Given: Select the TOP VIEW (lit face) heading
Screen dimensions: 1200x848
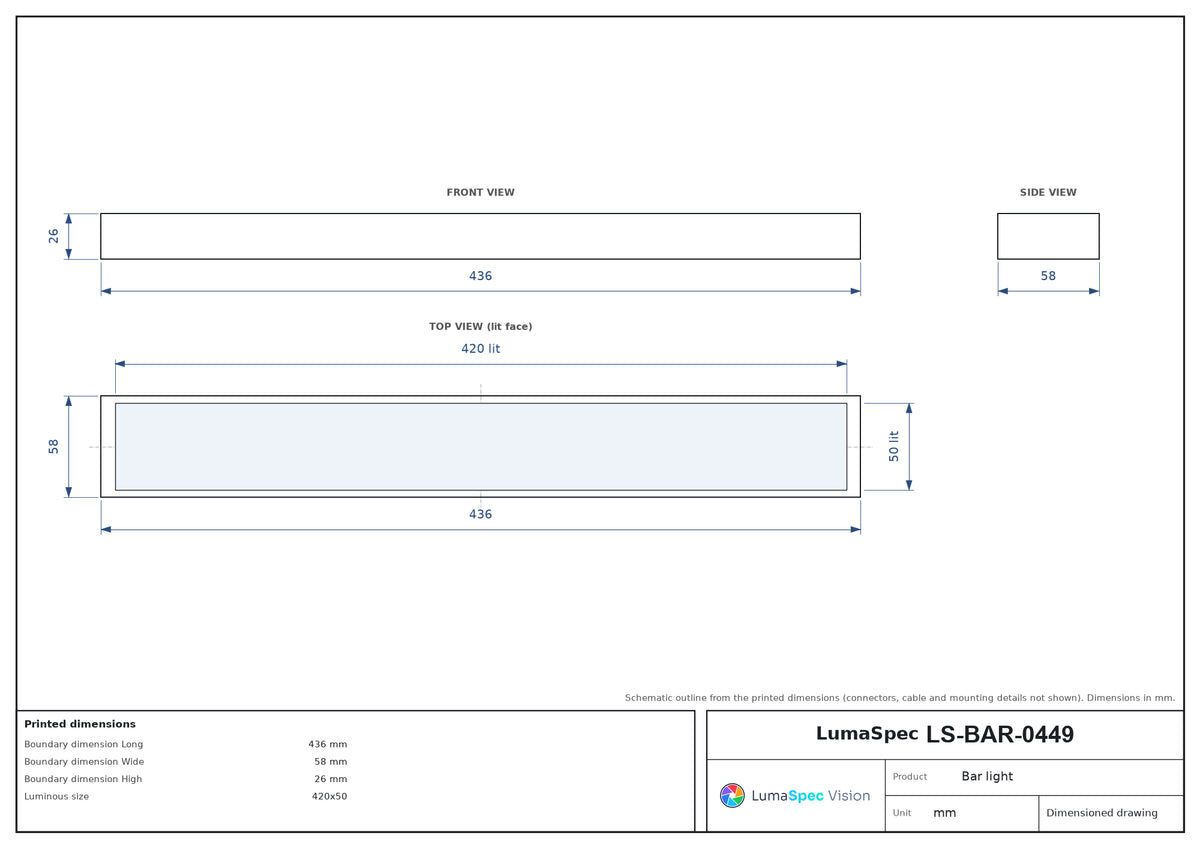Looking at the screenshot, I should coord(480,326).
